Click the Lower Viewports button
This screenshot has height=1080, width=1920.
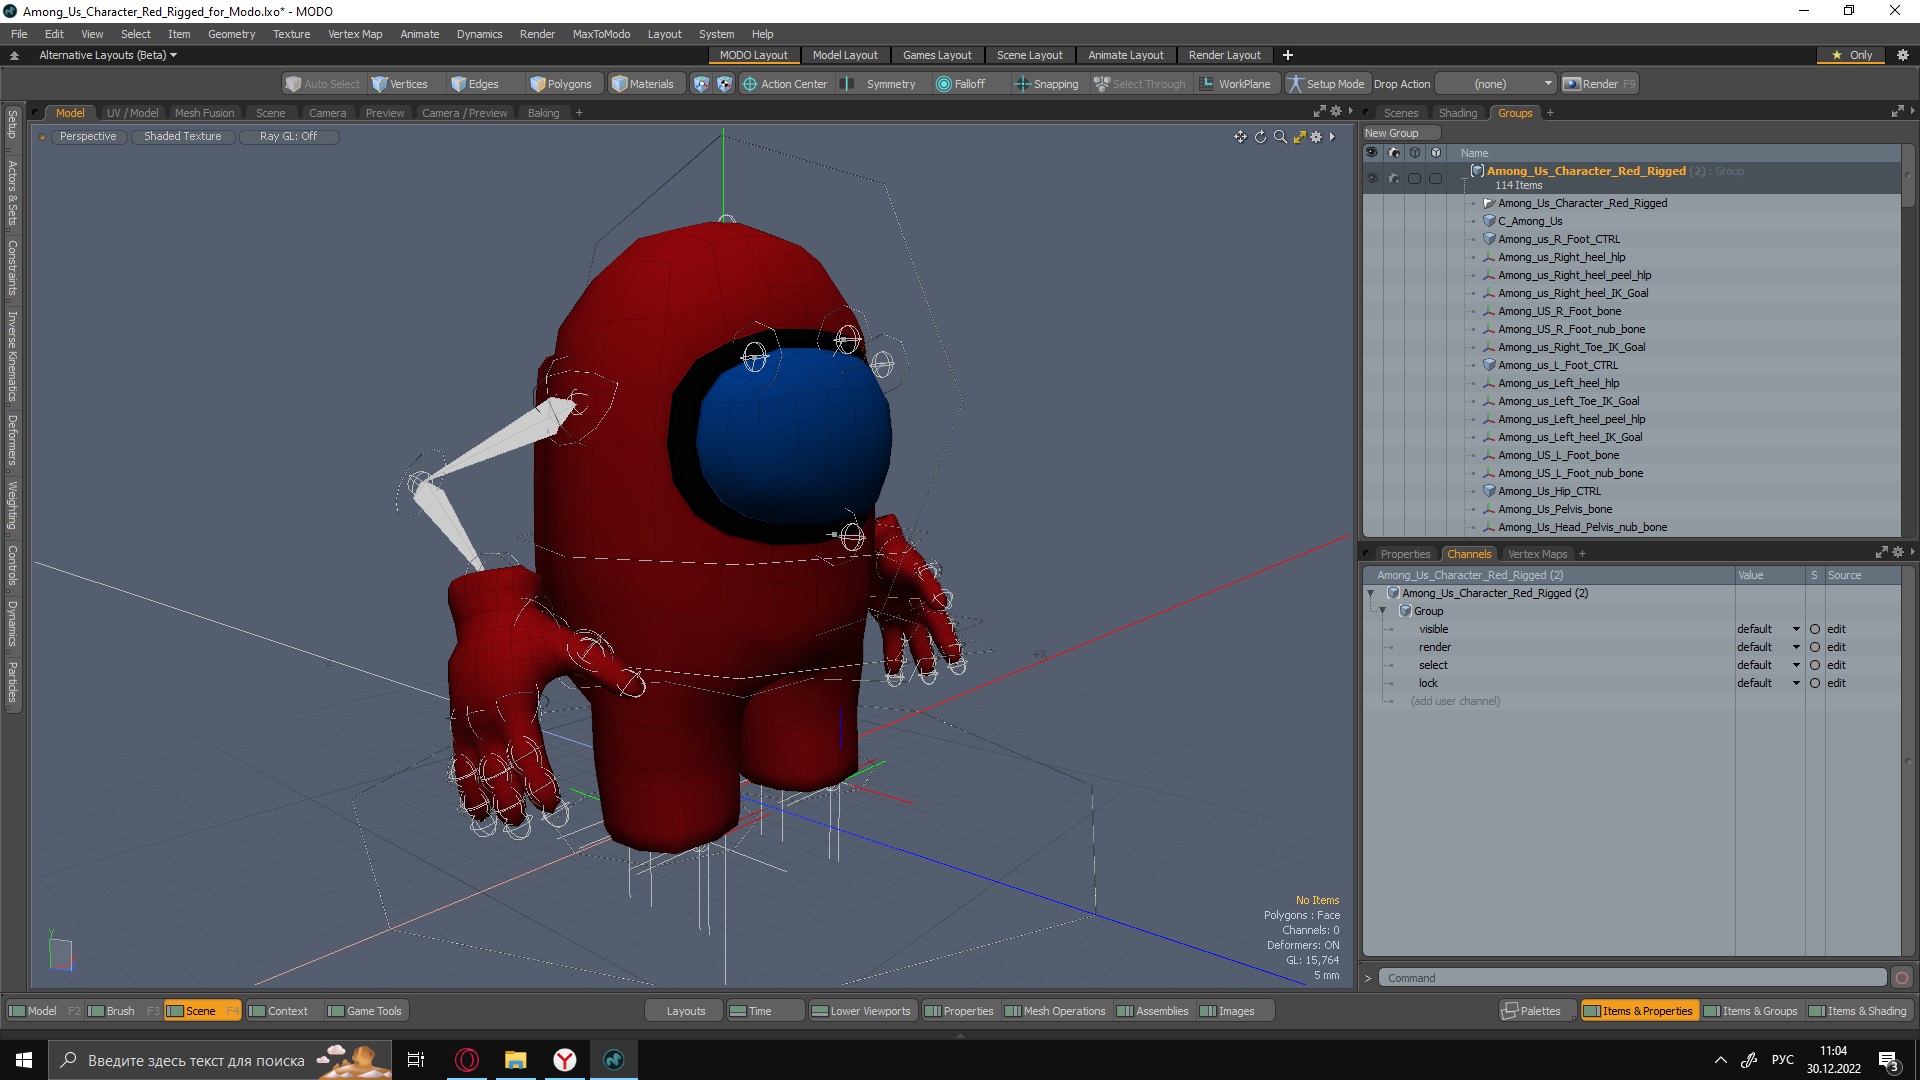pyautogui.click(x=862, y=1011)
